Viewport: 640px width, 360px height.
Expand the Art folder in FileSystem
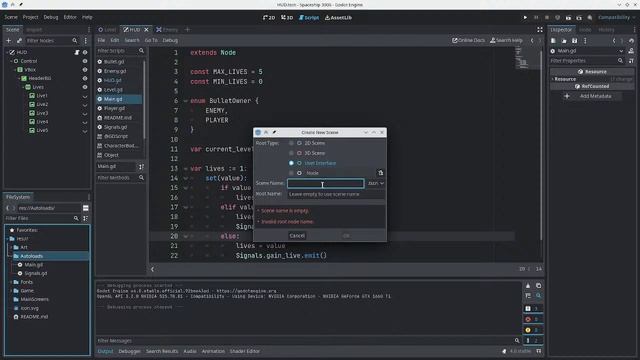pyautogui.click(x=11, y=247)
